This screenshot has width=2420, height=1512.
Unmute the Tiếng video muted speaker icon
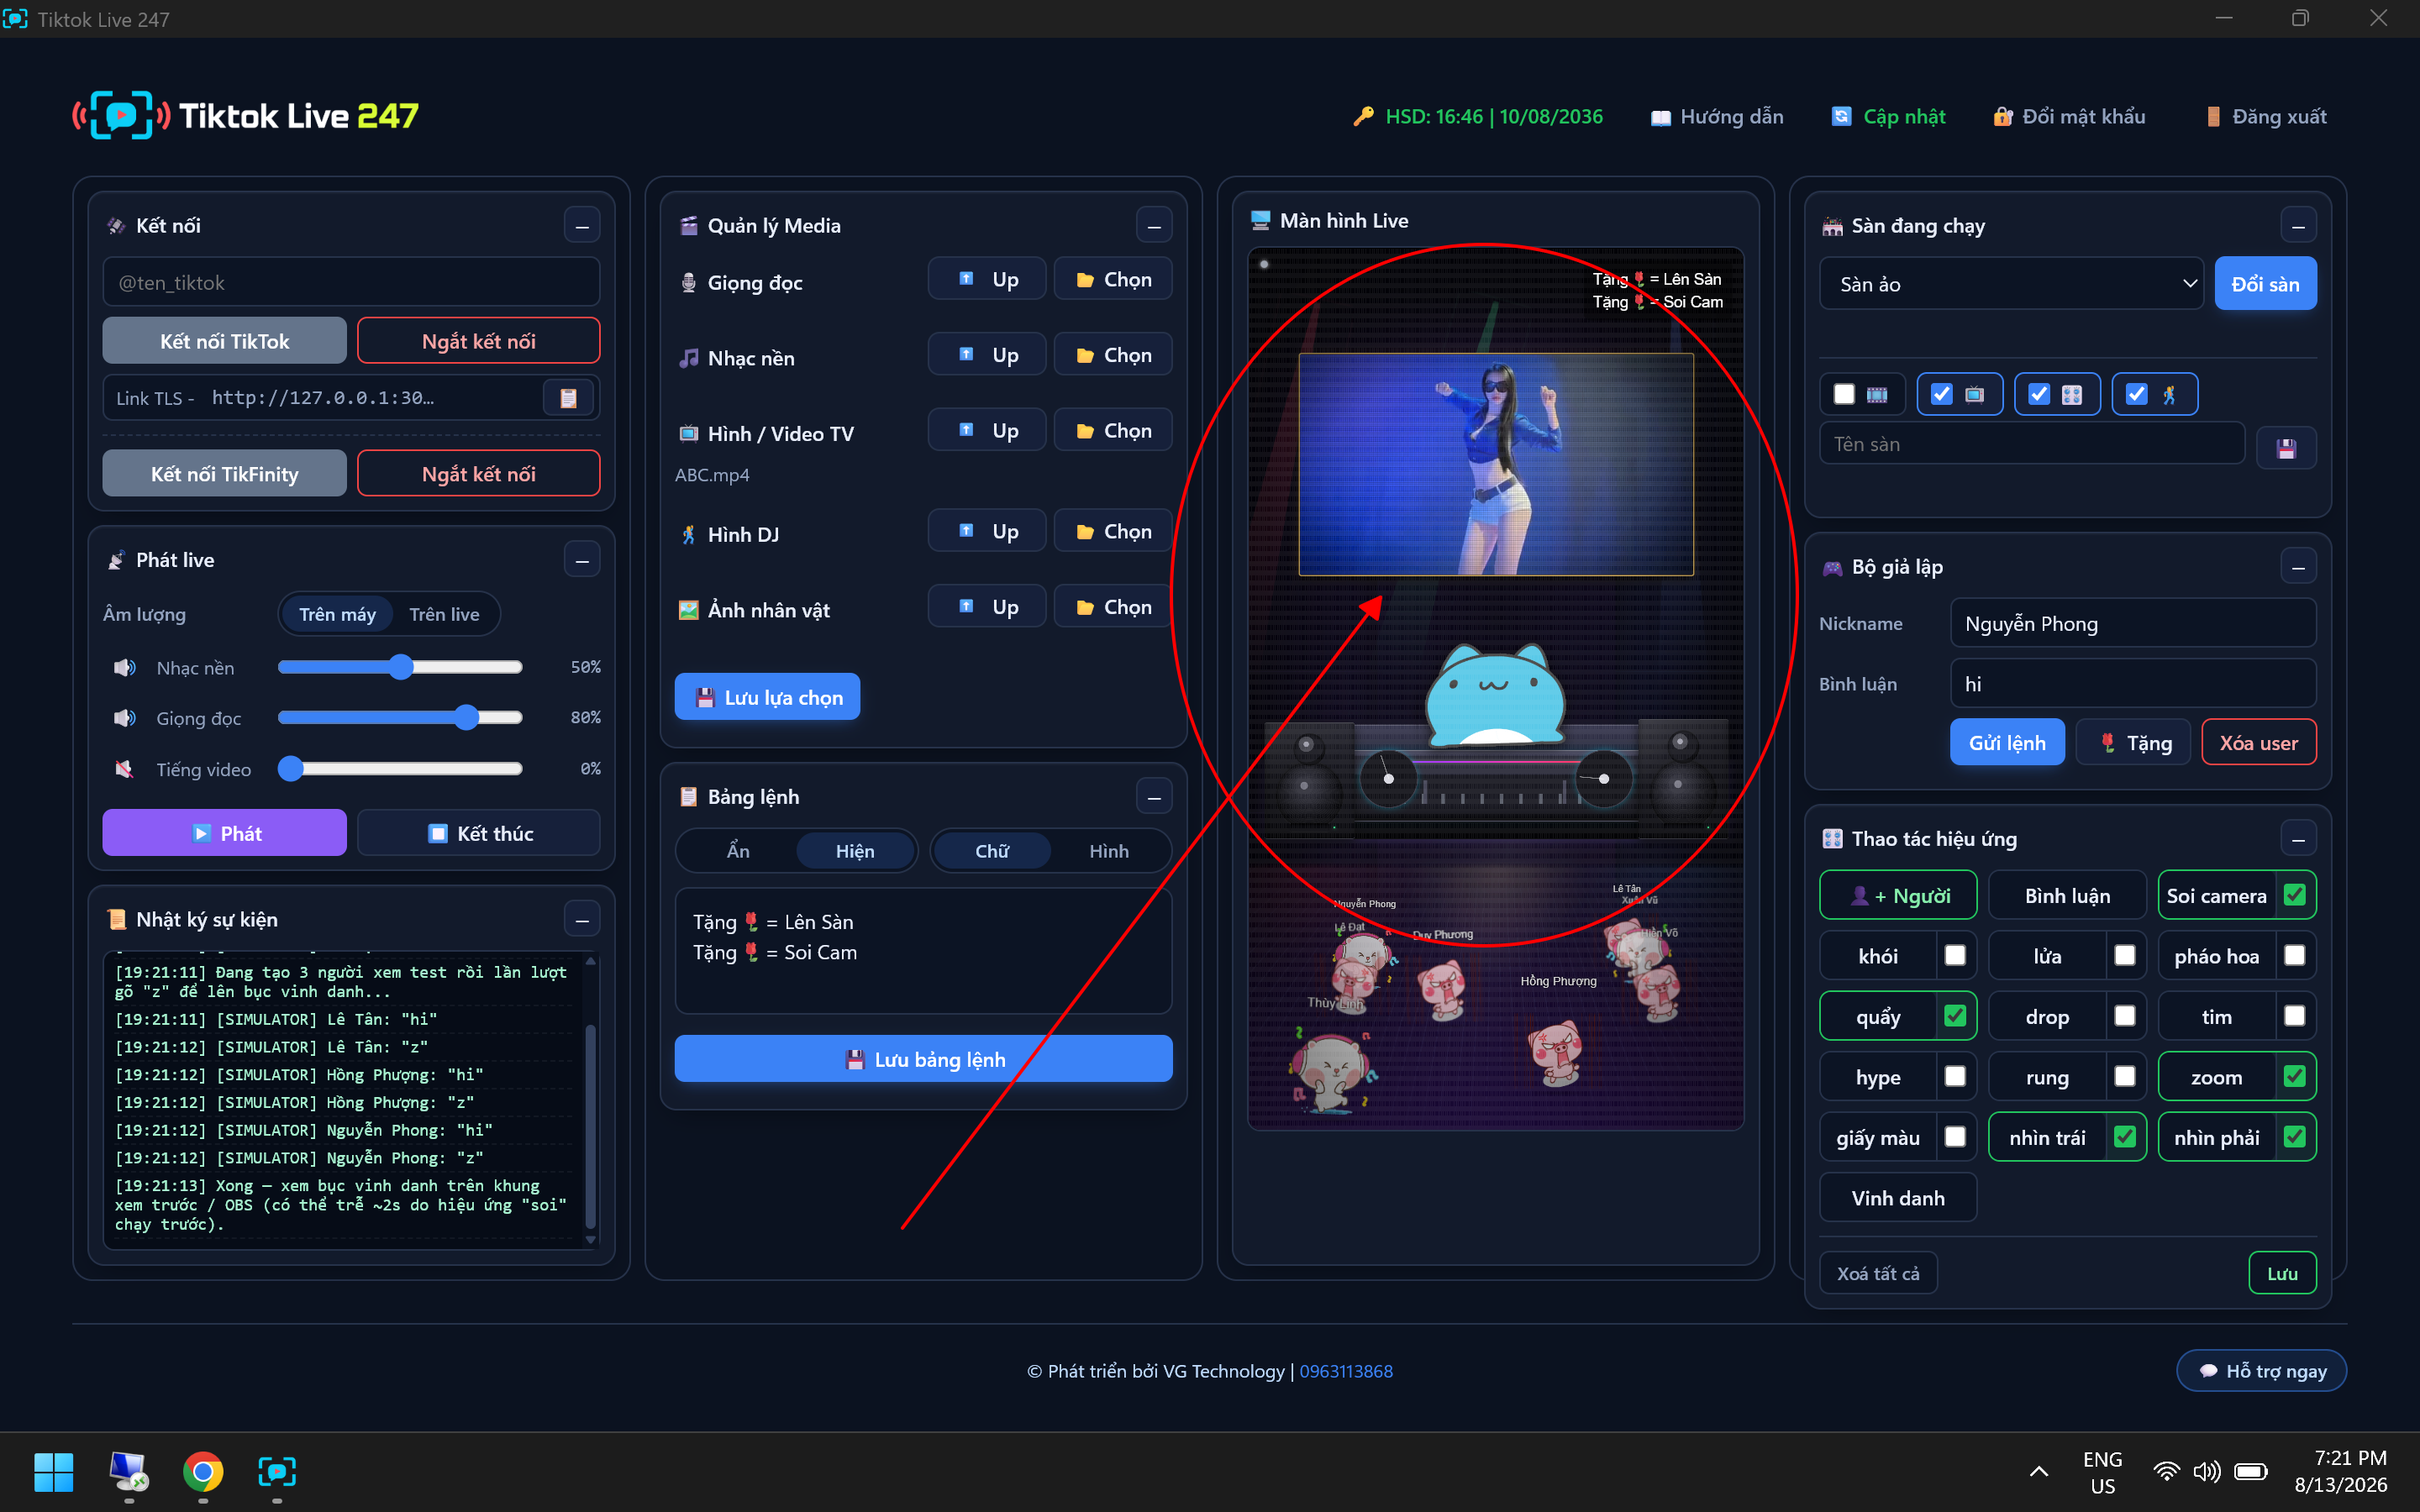(x=124, y=769)
